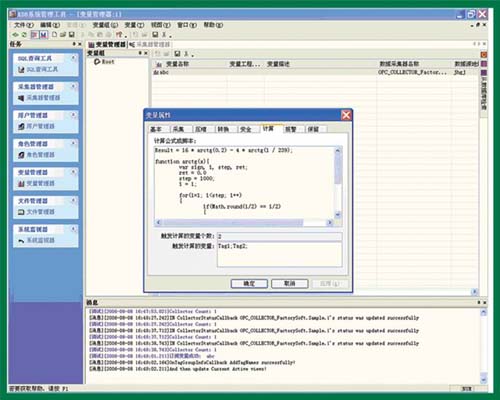Image resolution: width=500 pixels, height=400 pixels.
Task: Click the open folder toolbar icon
Action: (x=63, y=34)
